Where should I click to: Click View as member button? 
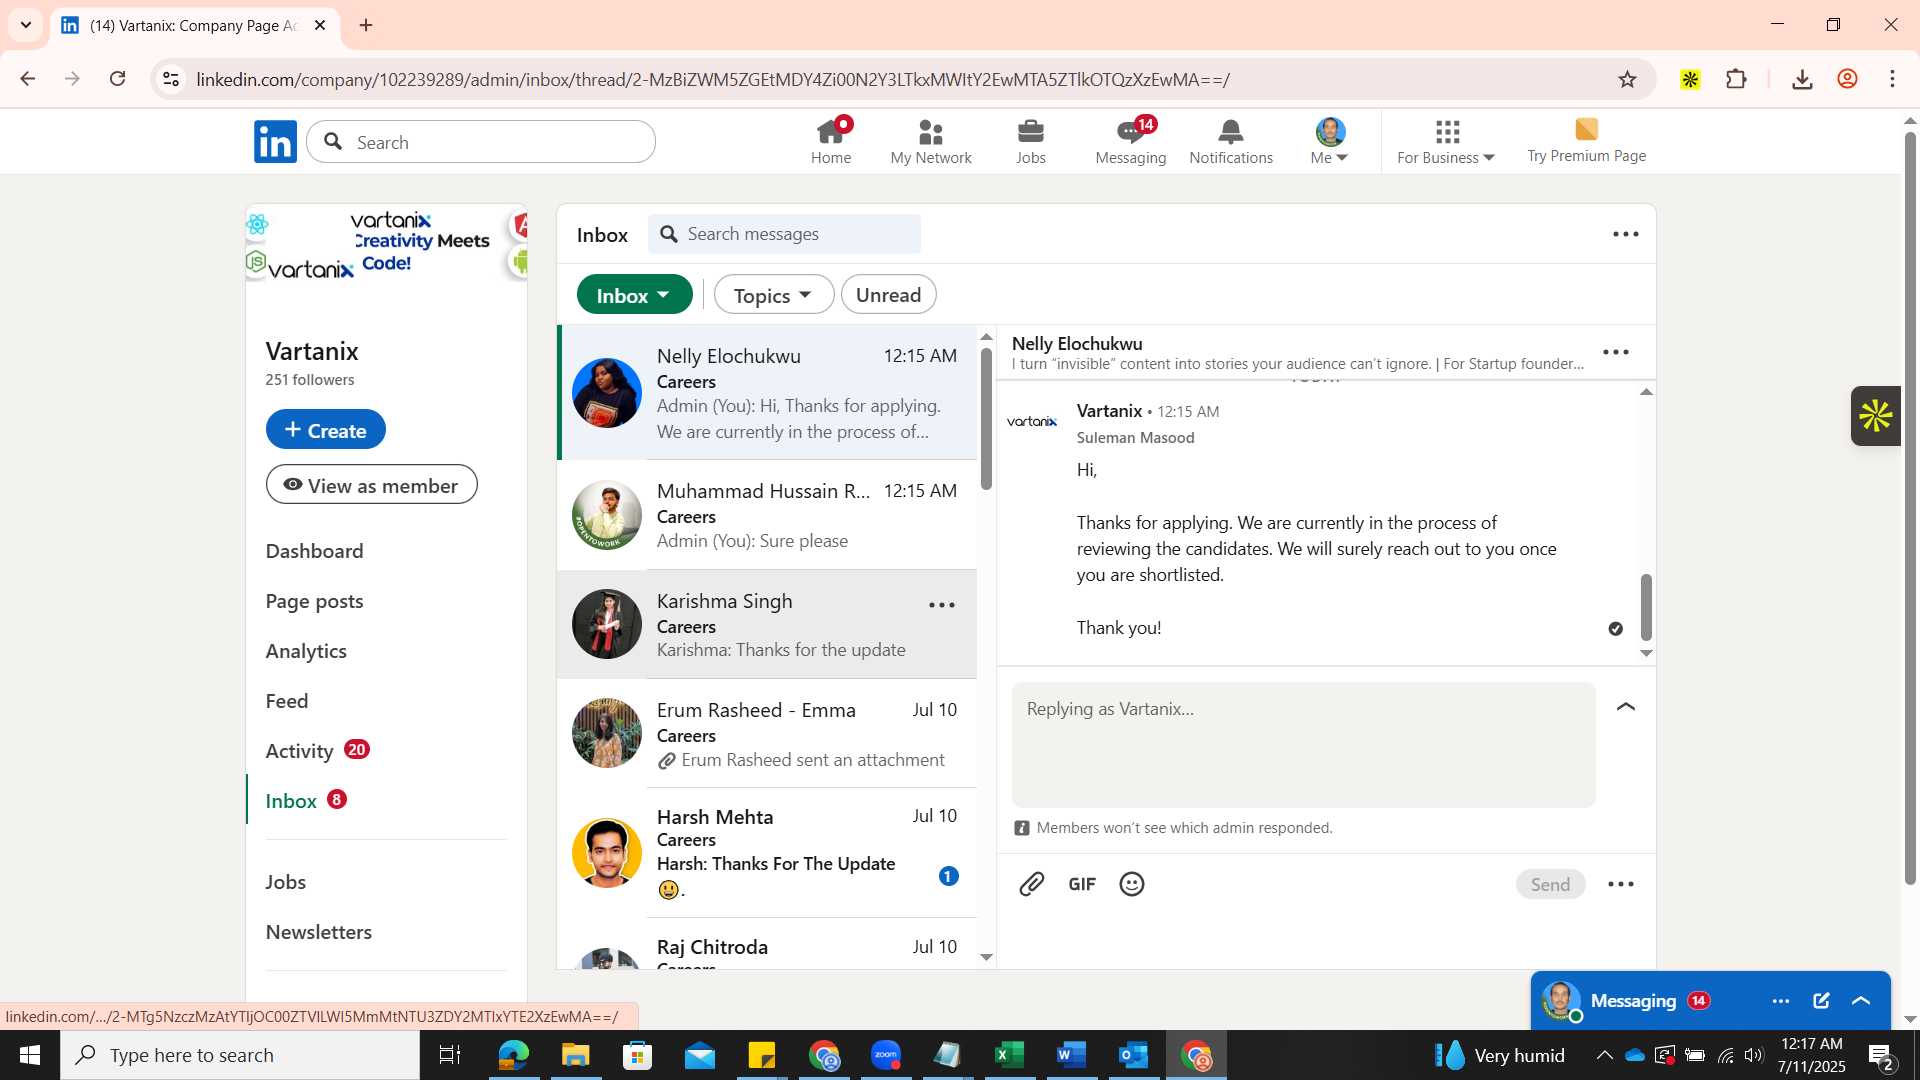pyautogui.click(x=372, y=485)
